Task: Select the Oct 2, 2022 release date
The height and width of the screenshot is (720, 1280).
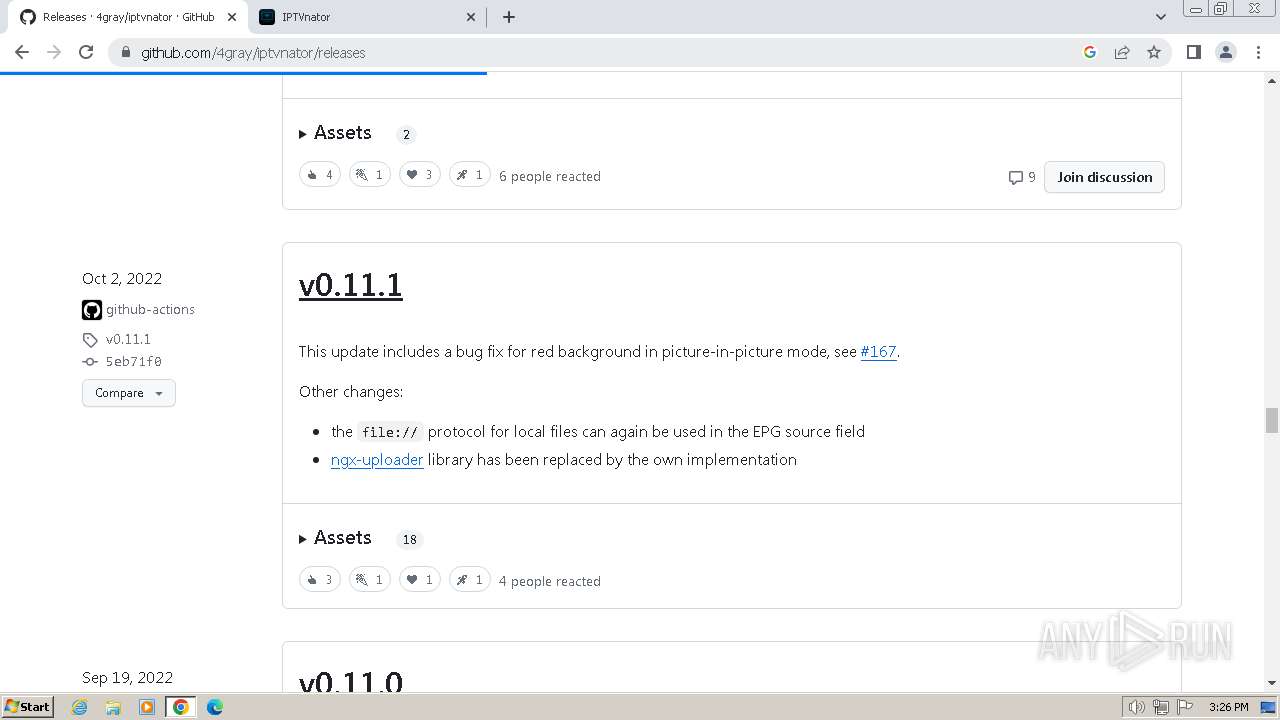Action: point(122,279)
